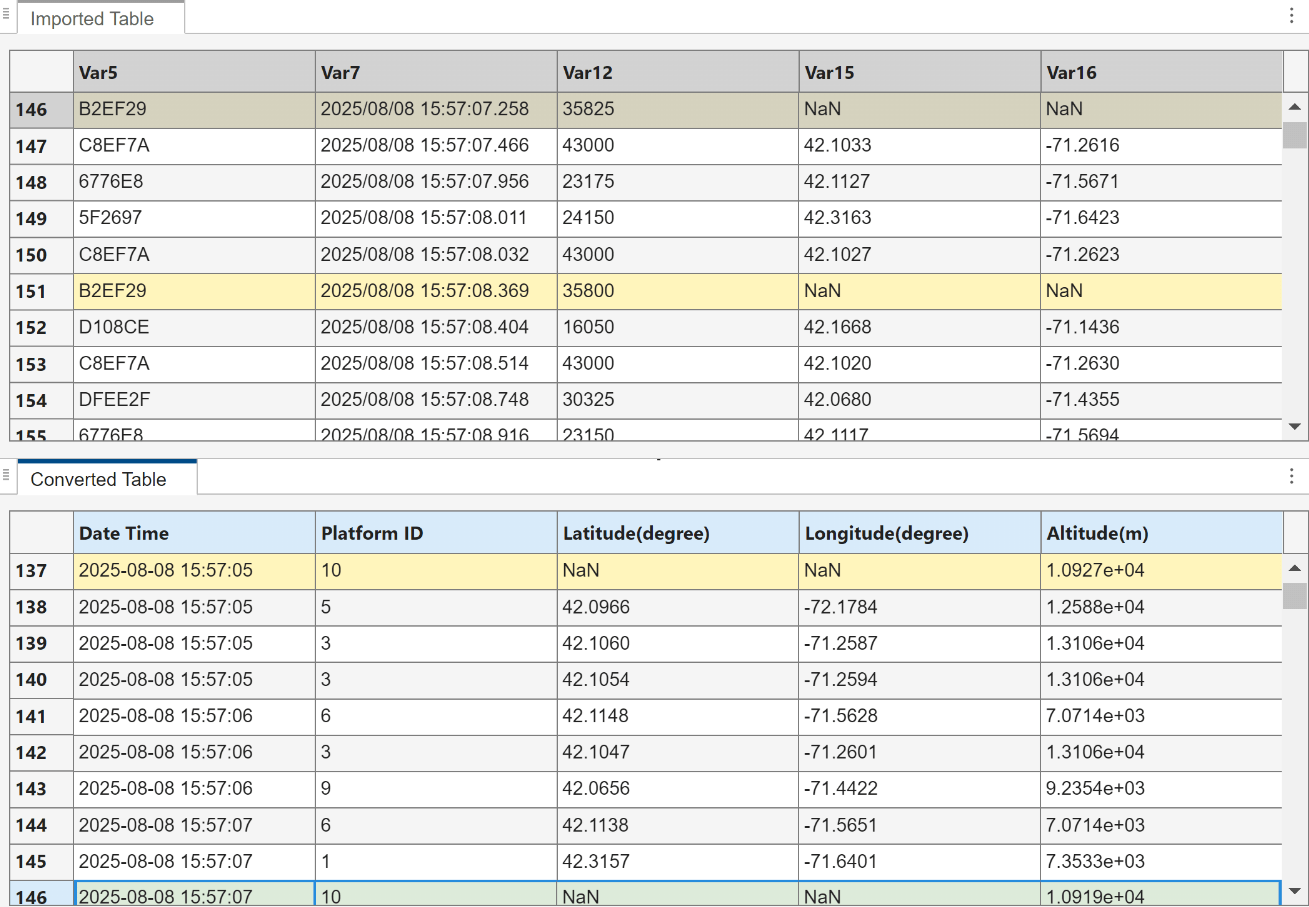Select row 151 header in Imported Table
Image resolution: width=1309 pixels, height=907 pixels.
point(32,291)
